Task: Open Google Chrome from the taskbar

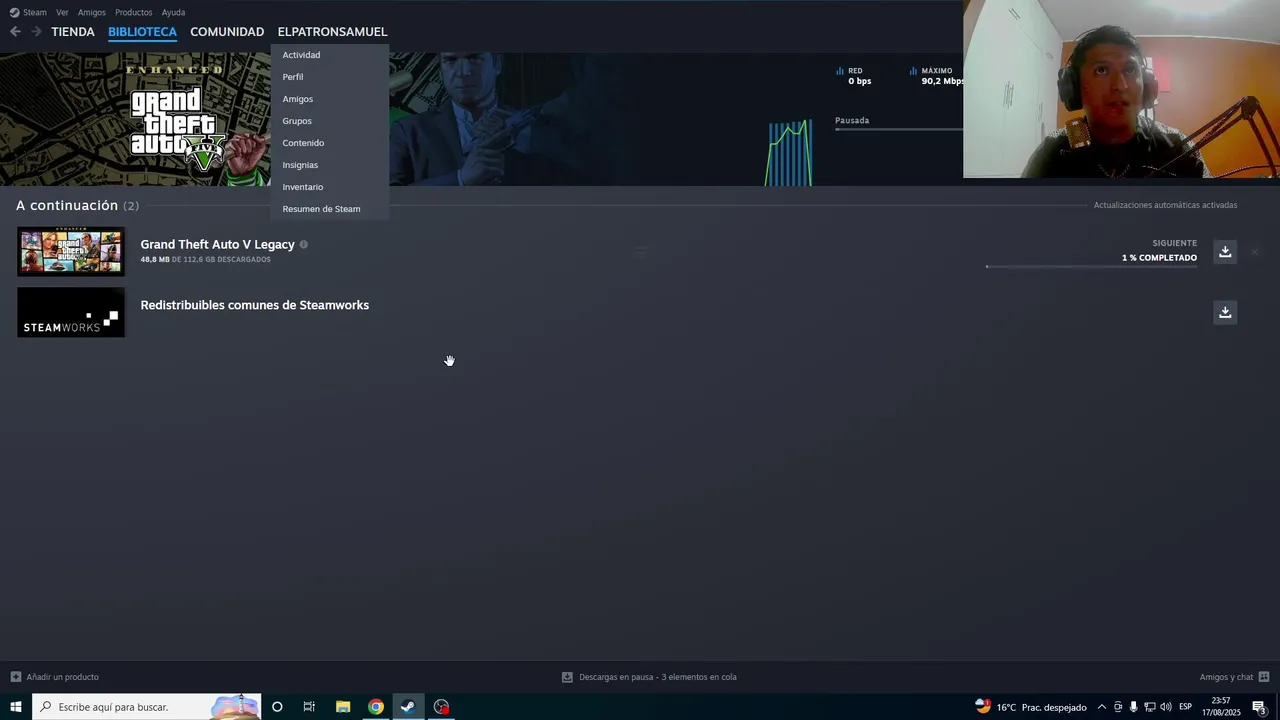Action: 376,707
